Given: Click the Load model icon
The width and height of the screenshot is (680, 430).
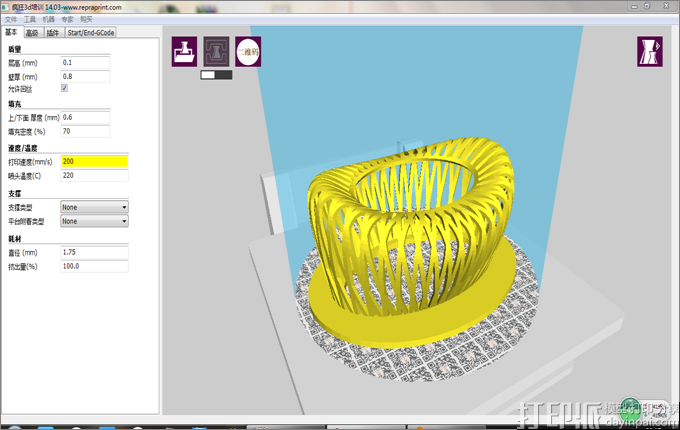Looking at the screenshot, I should click(x=185, y=51).
